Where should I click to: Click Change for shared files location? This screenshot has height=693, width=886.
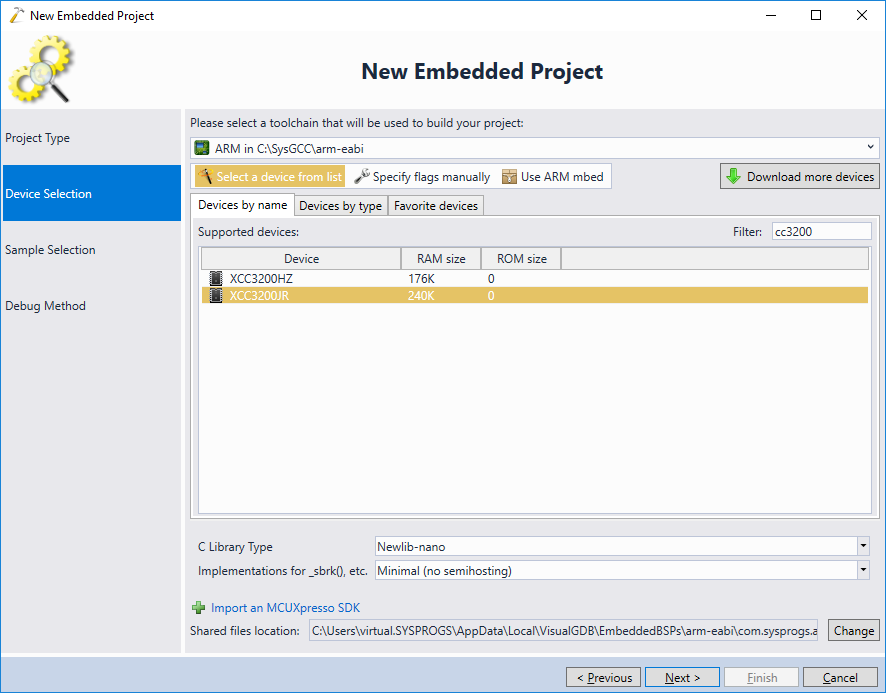pos(853,630)
